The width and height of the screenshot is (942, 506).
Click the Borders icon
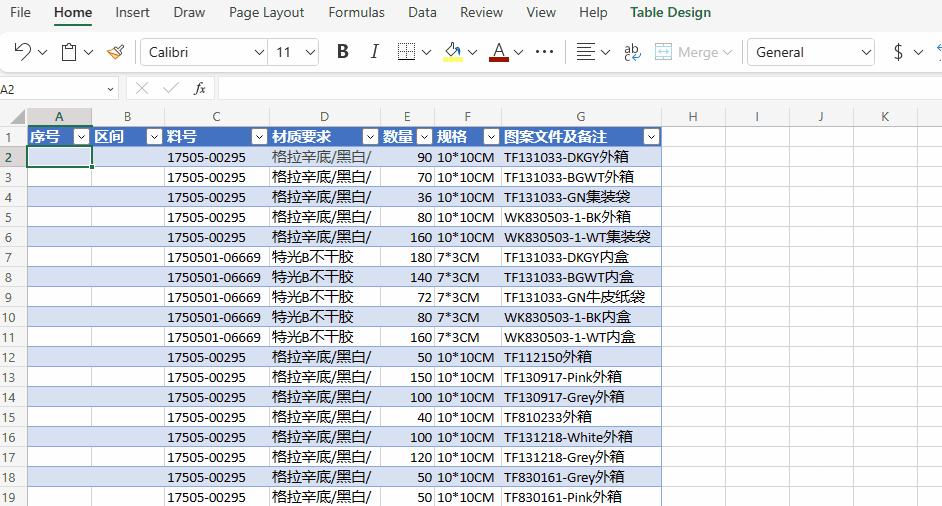pyautogui.click(x=407, y=52)
